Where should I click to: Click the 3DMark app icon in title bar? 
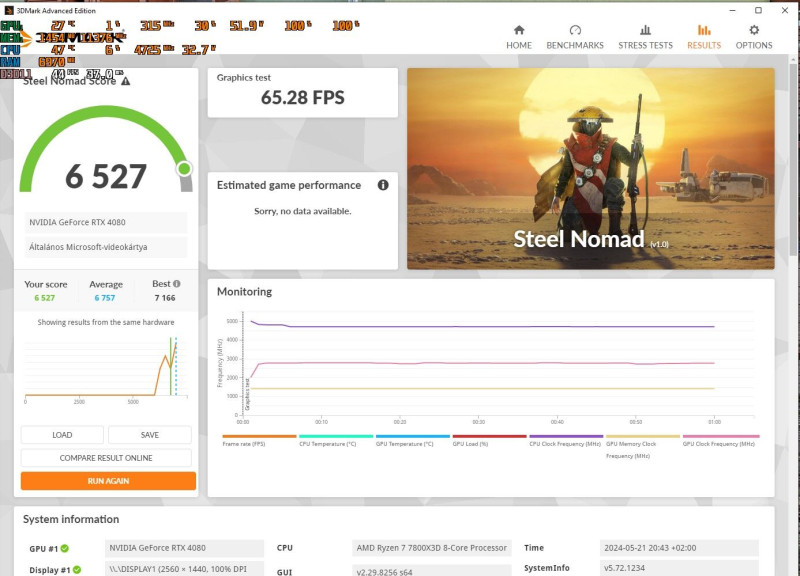(x=9, y=10)
